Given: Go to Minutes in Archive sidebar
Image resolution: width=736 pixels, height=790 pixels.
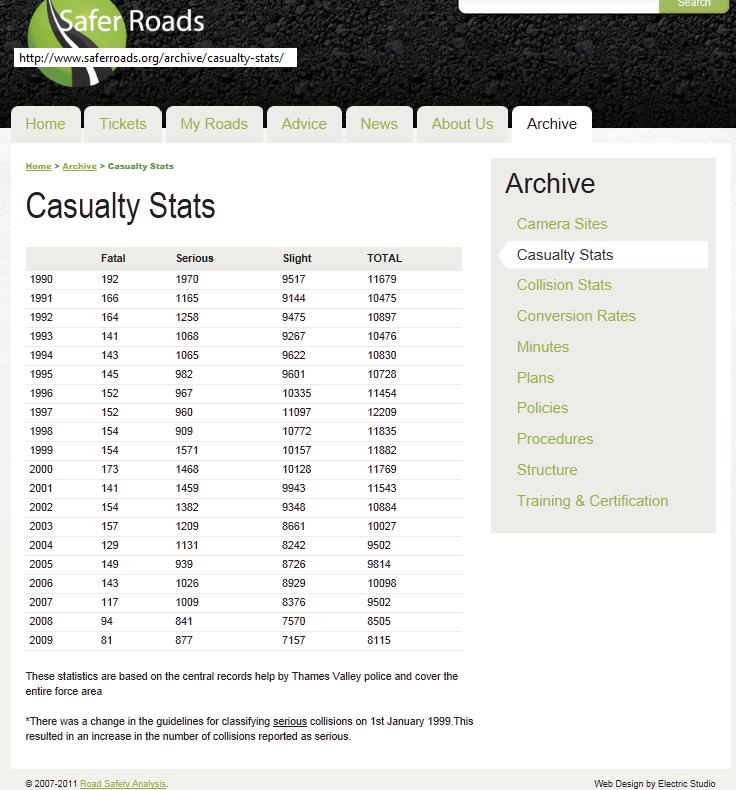Looking at the screenshot, I should click(543, 347).
